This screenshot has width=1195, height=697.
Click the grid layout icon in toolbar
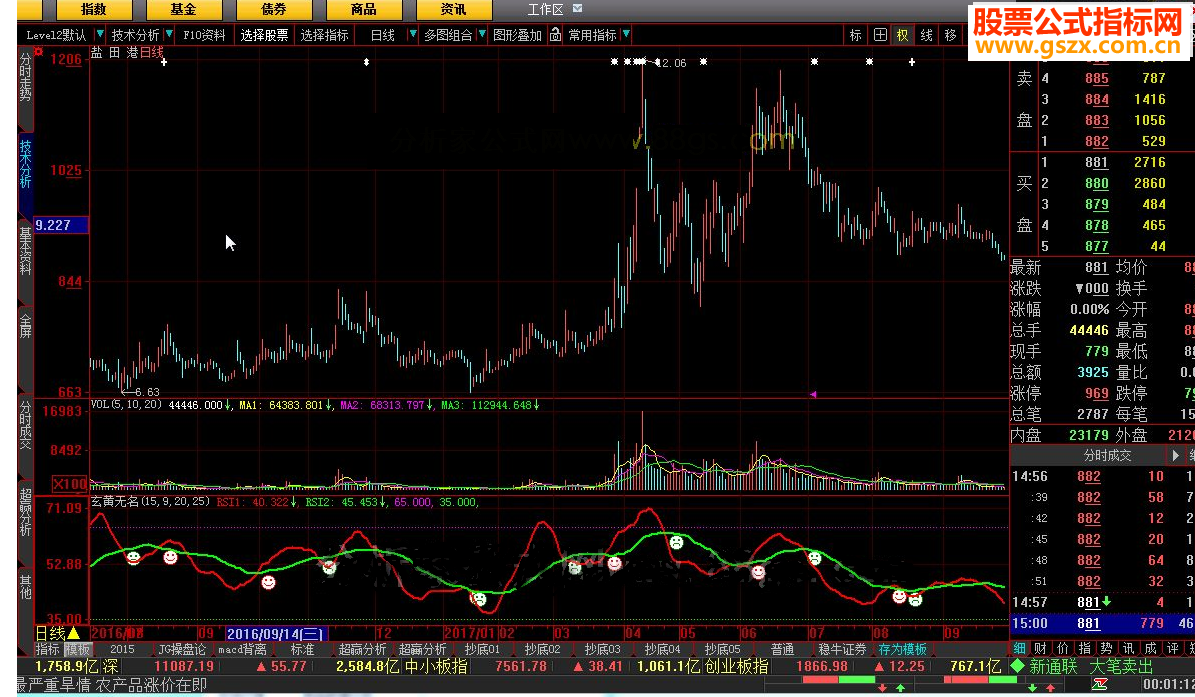[880, 35]
